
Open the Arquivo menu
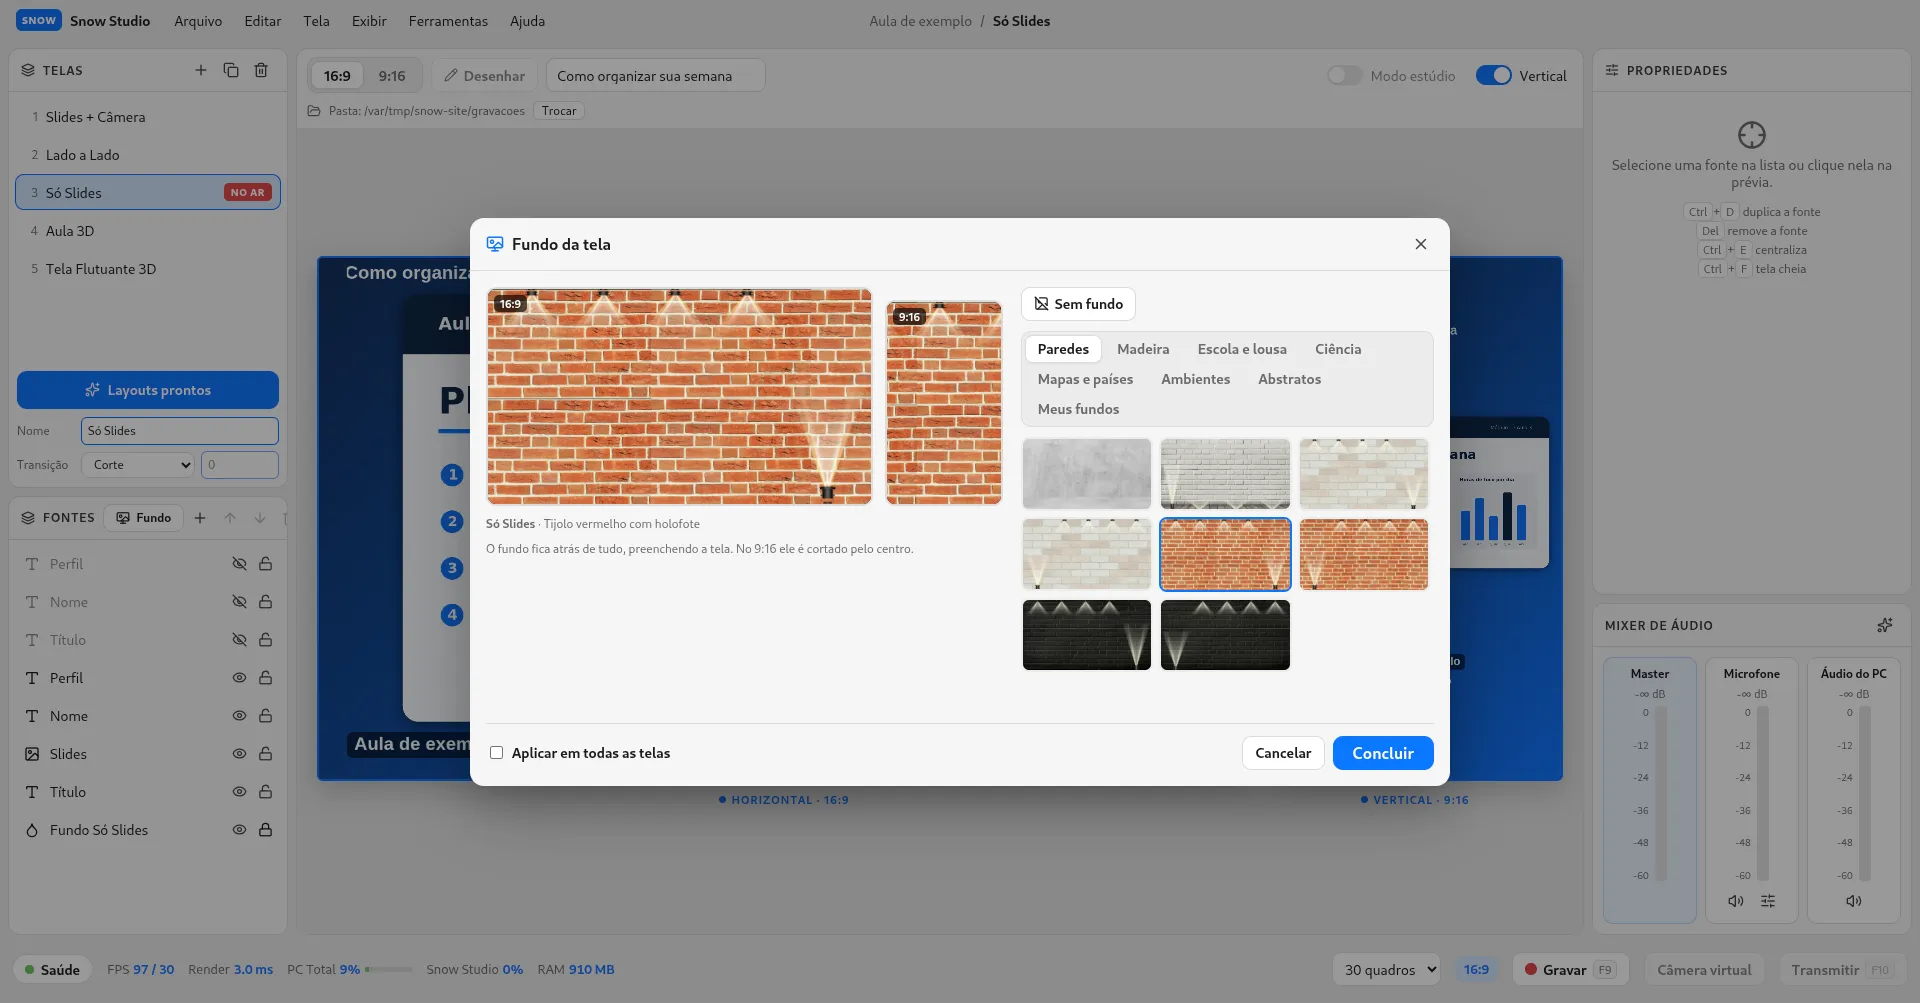[x=198, y=21]
